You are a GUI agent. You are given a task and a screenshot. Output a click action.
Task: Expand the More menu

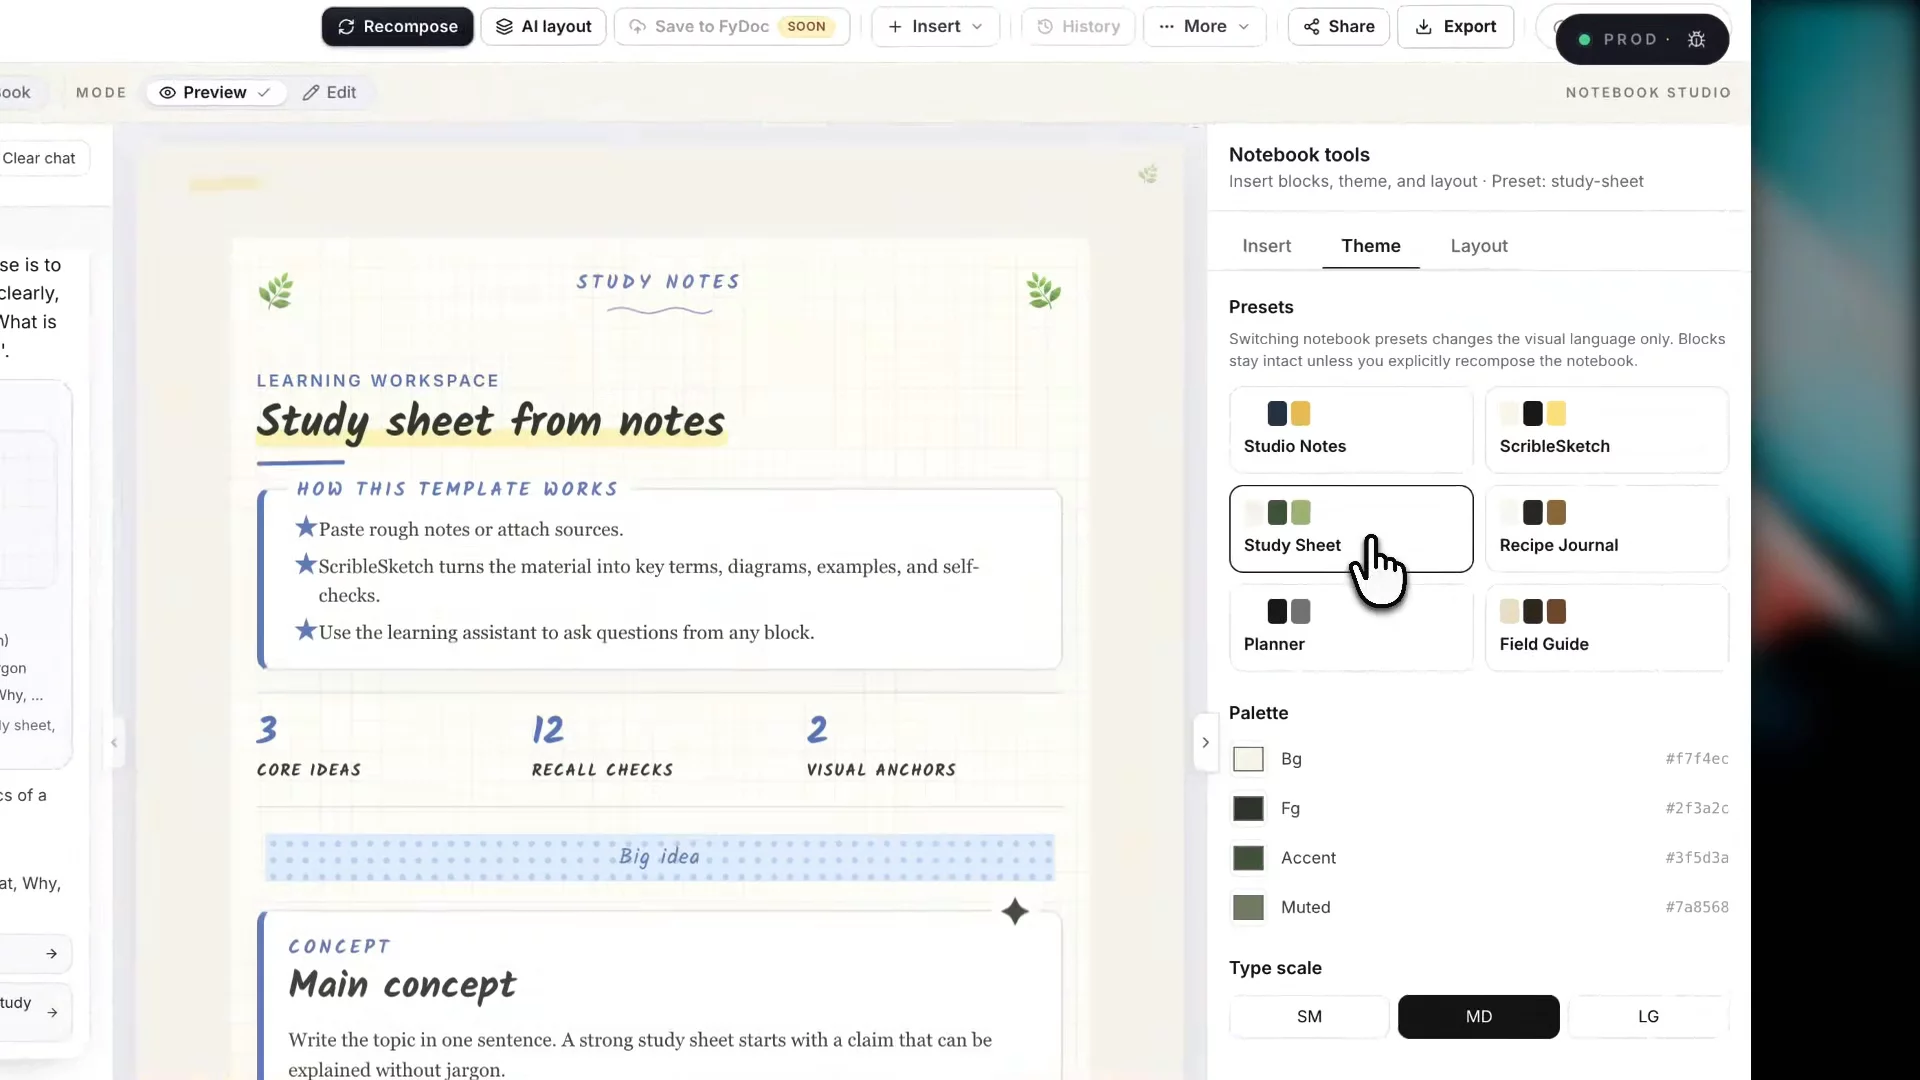coord(1204,27)
